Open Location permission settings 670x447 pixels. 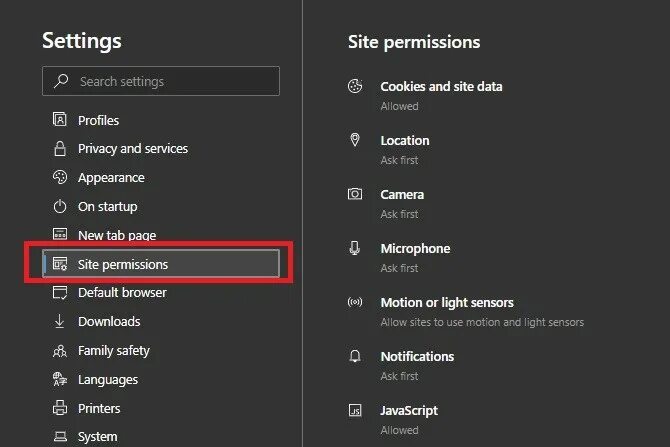404,141
